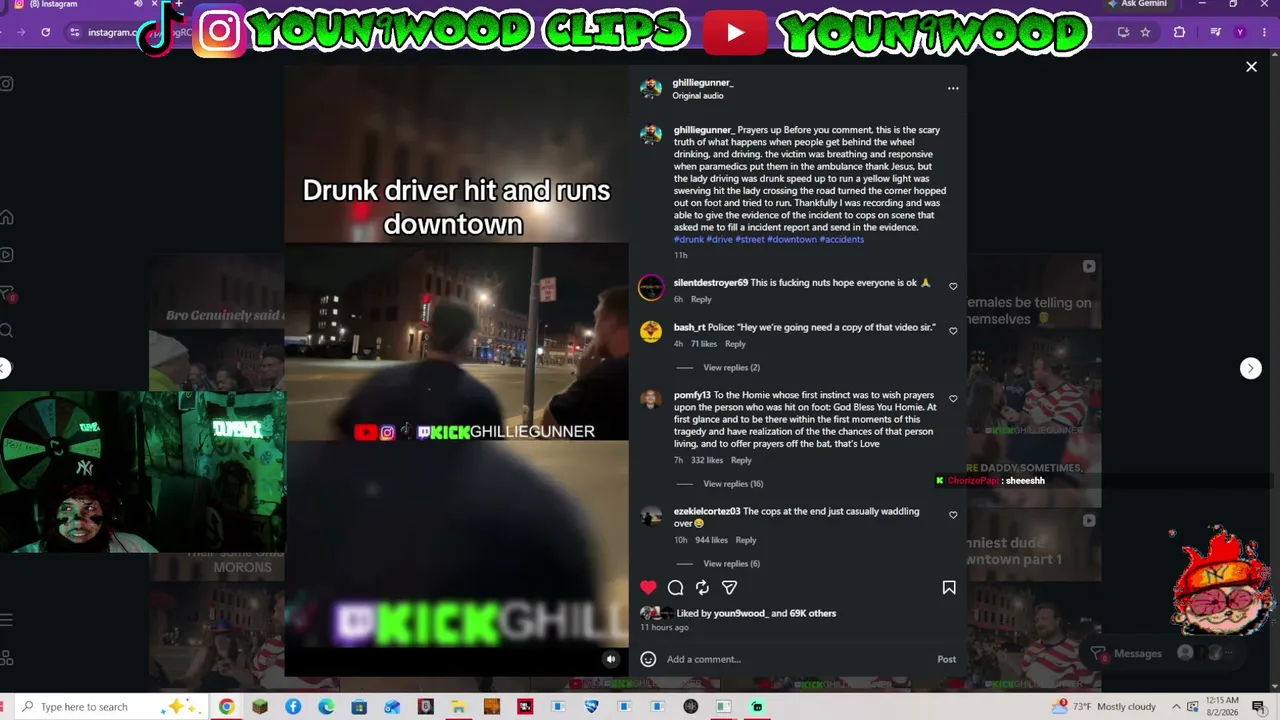Like silentdestroyer69's comment
Image resolution: width=1280 pixels, height=720 pixels.
pos(953,287)
